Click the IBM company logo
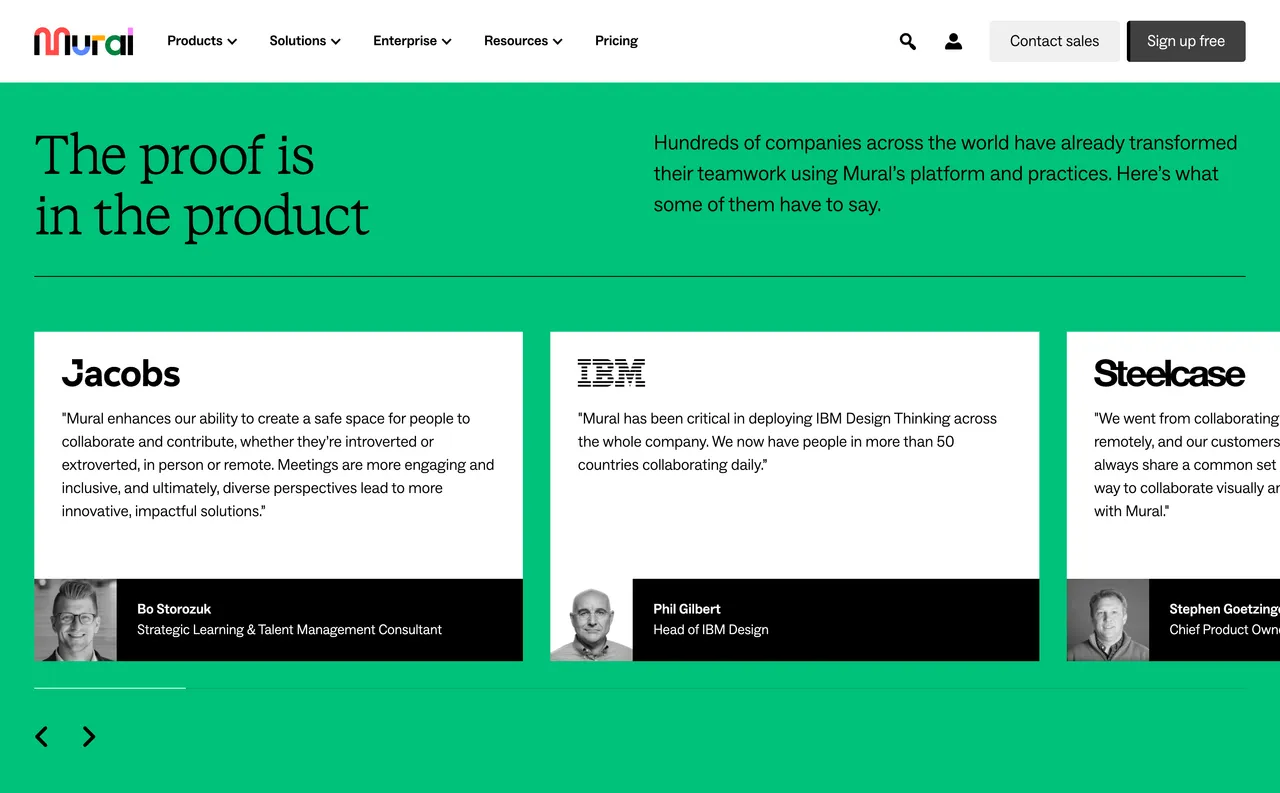1280x793 pixels. pos(611,371)
